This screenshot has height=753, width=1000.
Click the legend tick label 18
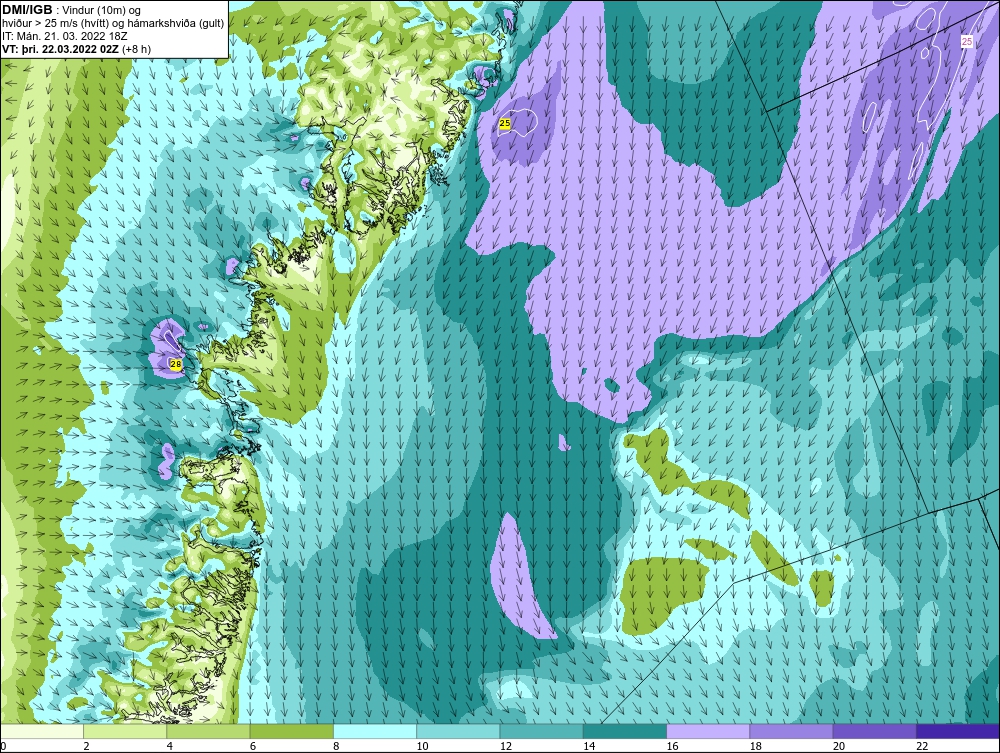point(755,746)
